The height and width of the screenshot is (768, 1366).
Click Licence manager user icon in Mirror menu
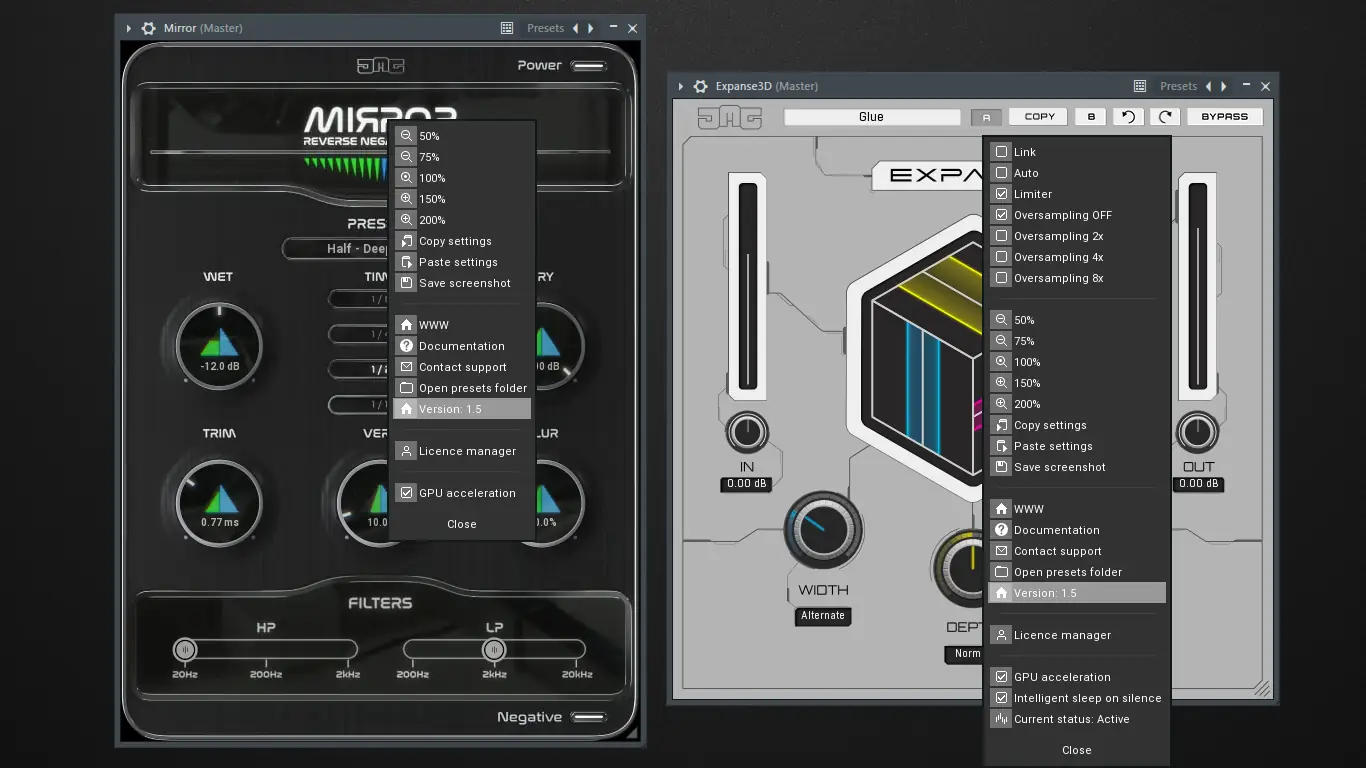click(406, 451)
